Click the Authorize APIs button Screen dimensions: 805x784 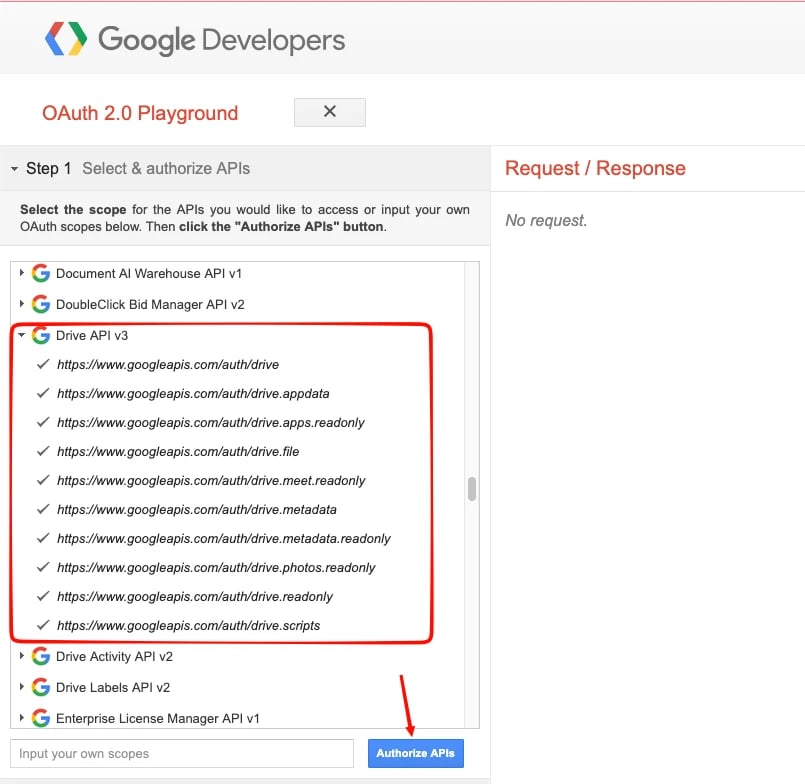pos(415,753)
